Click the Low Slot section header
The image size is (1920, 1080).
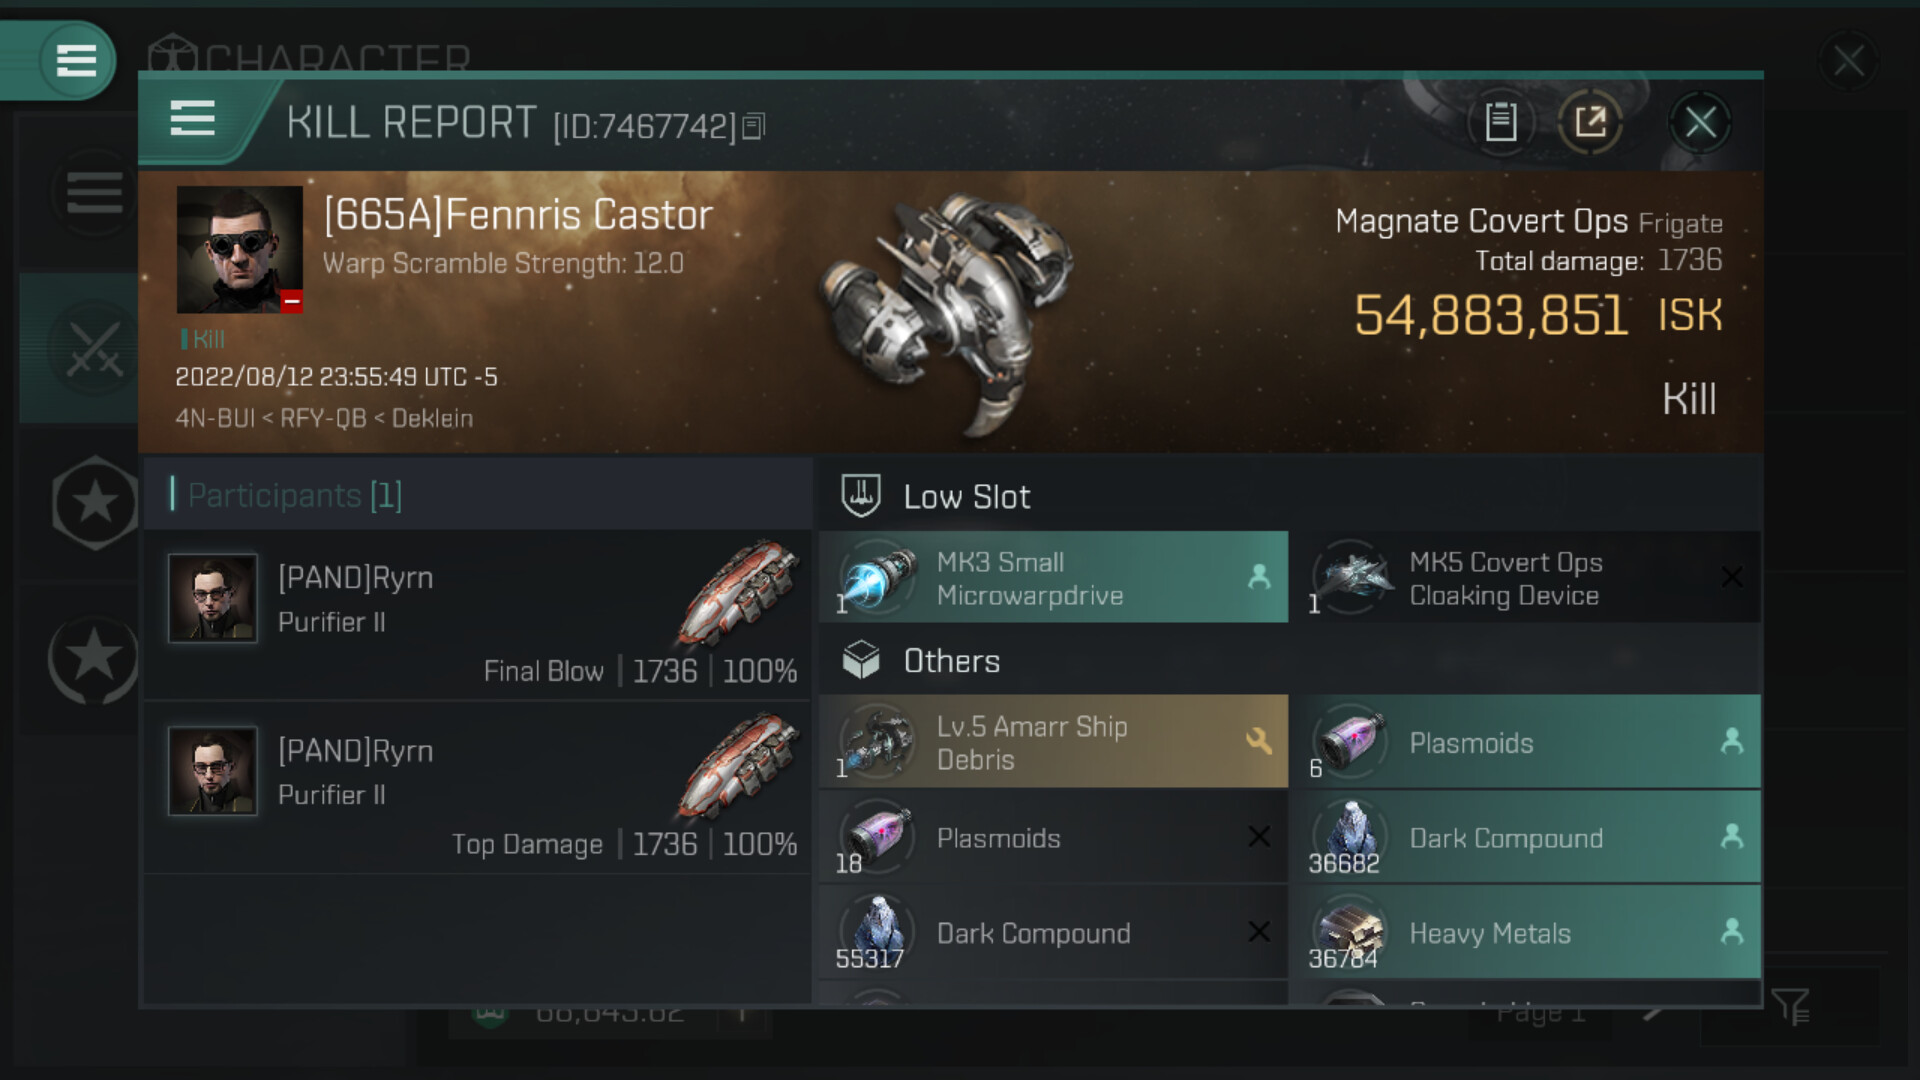pyautogui.click(x=966, y=497)
